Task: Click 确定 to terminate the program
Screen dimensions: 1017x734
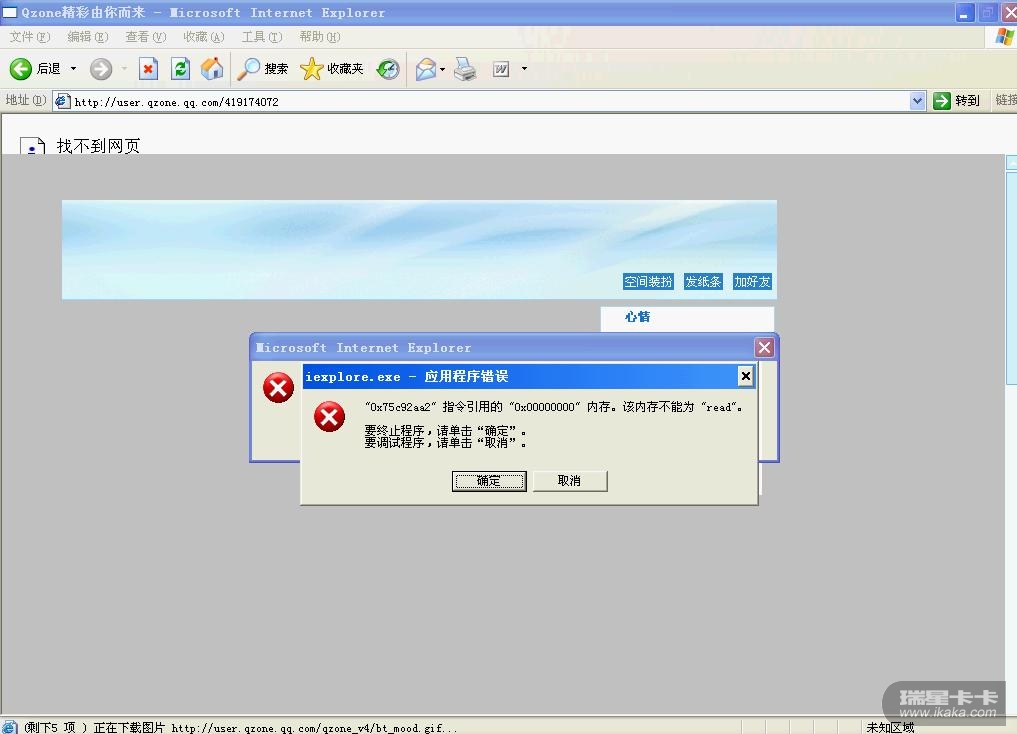Action: (x=489, y=481)
